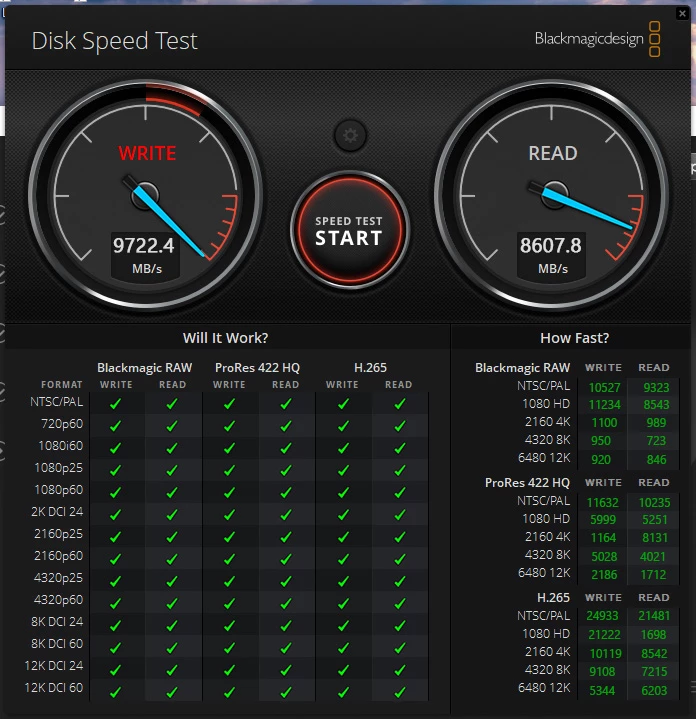
Task: Click ProRes 422 HQ 1080 HD read value 5251
Action: point(655,520)
